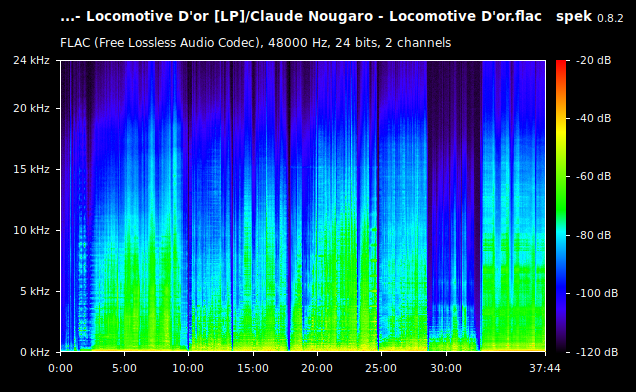Click the "-40 dB" scale label
Screen dimensions: 636x392
coord(593,118)
